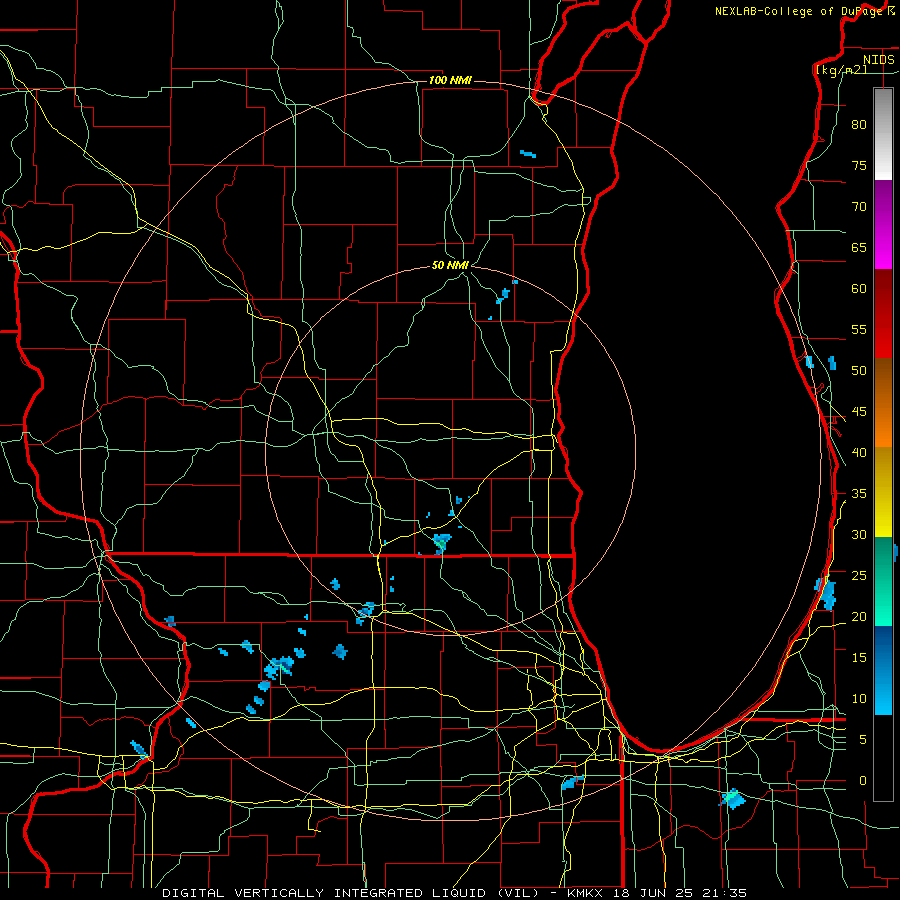
Task: Click the 35 value on the color scale
Action: coord(859,494)
